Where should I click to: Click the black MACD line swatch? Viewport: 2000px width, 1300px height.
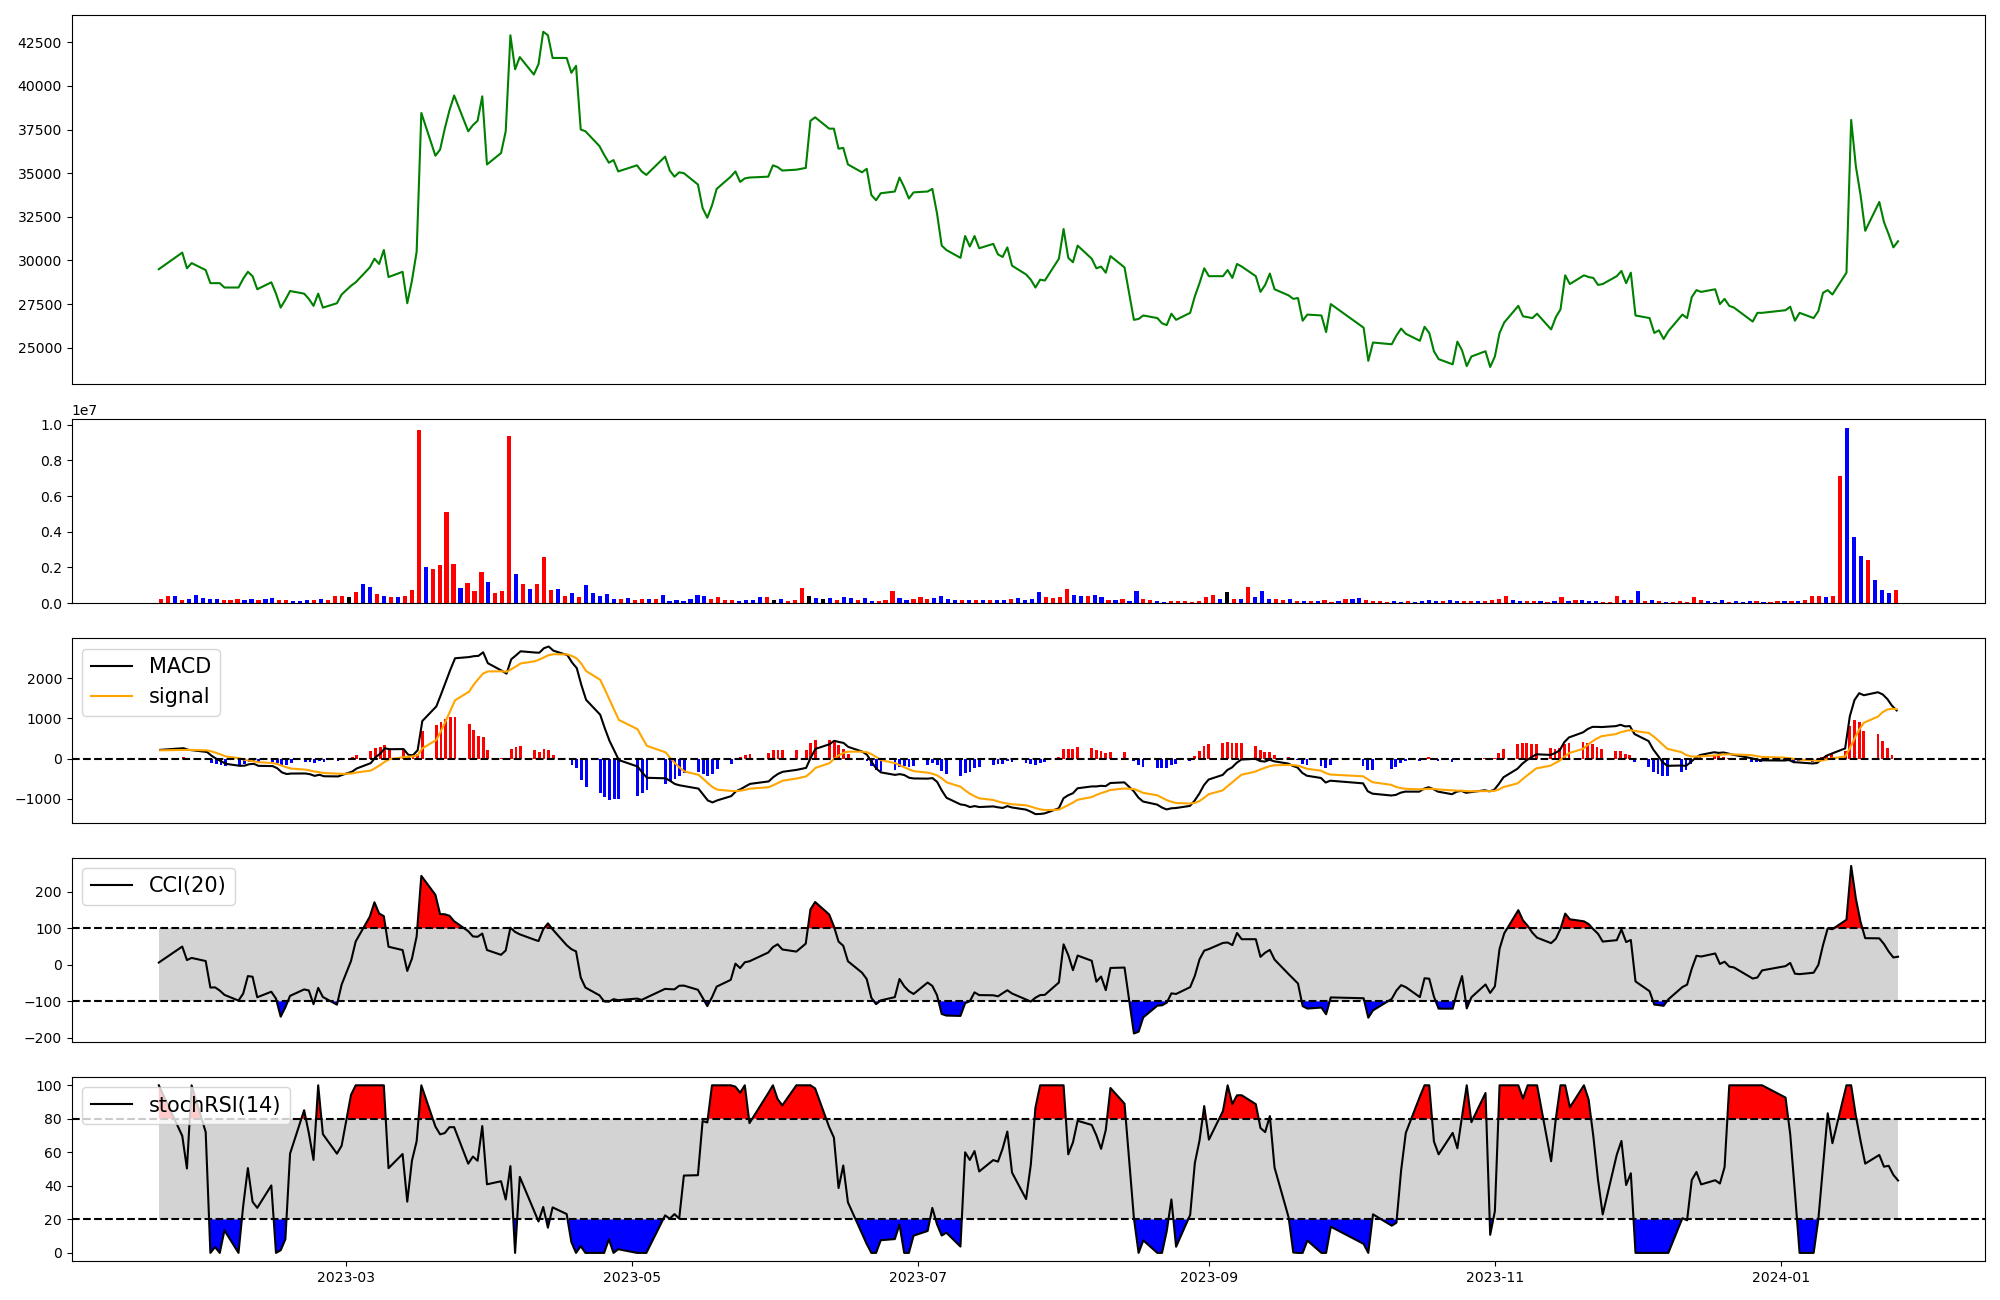pyautogui.click(x=111, y=666)
